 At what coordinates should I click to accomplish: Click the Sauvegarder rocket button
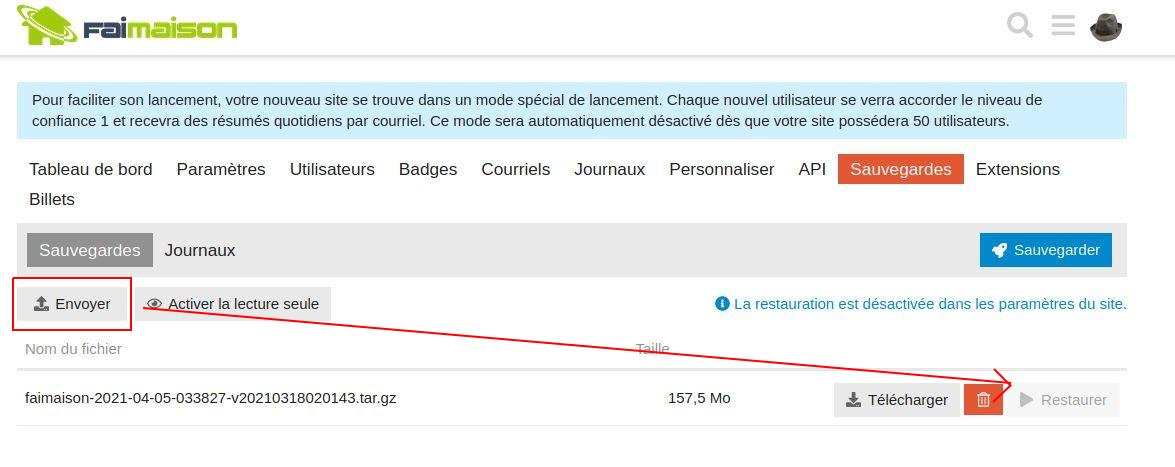point(1045,250)
